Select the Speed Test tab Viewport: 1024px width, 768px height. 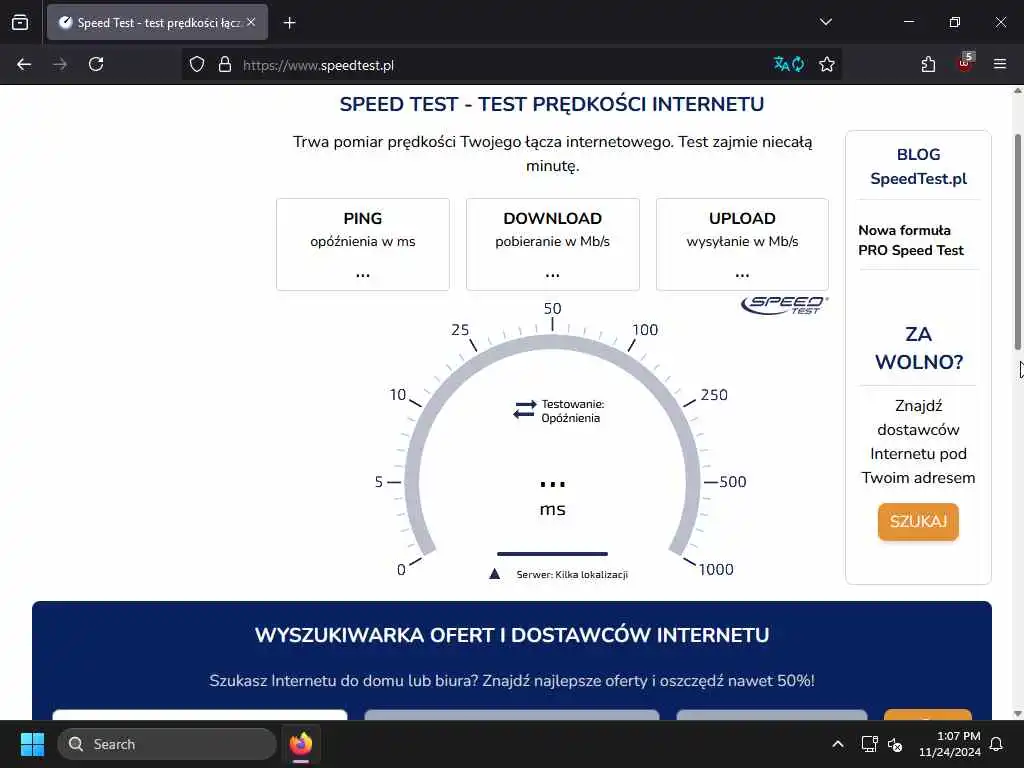click(157, 22)
